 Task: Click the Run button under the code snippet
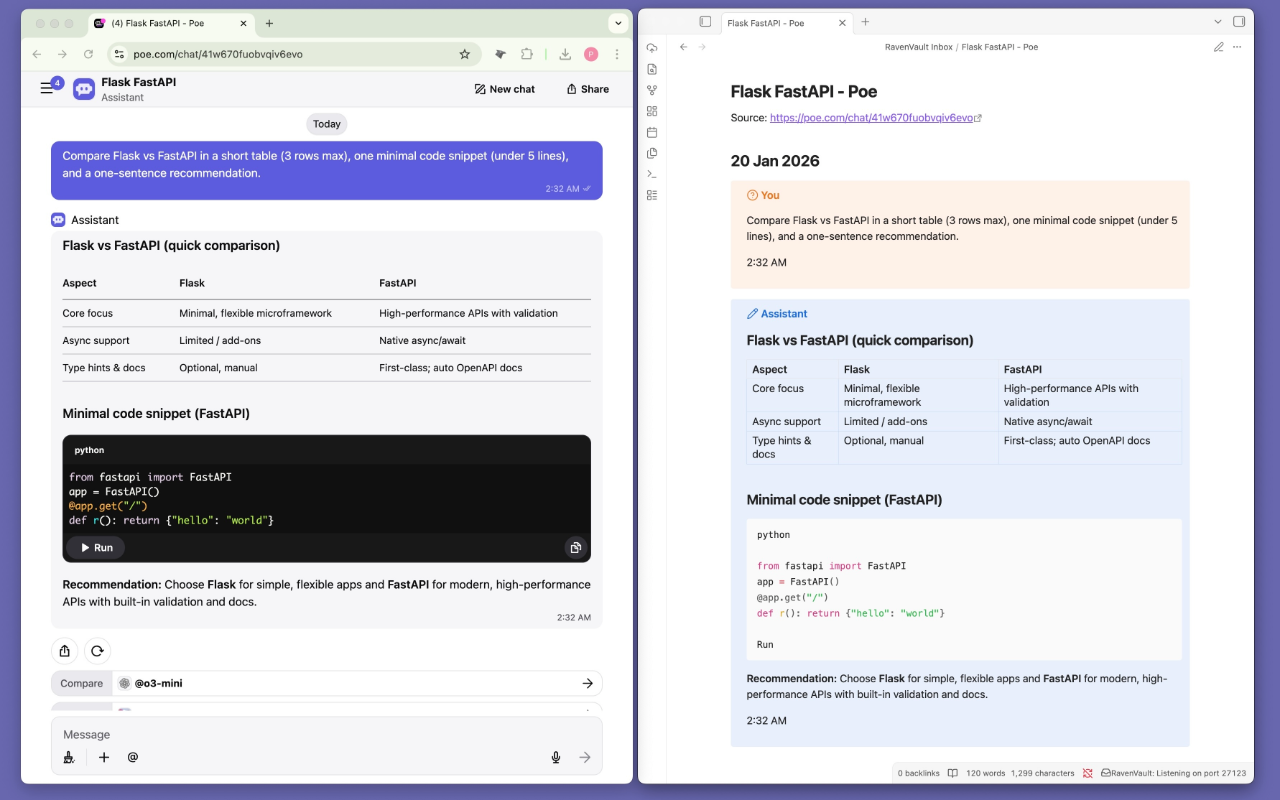click(96, 548)
